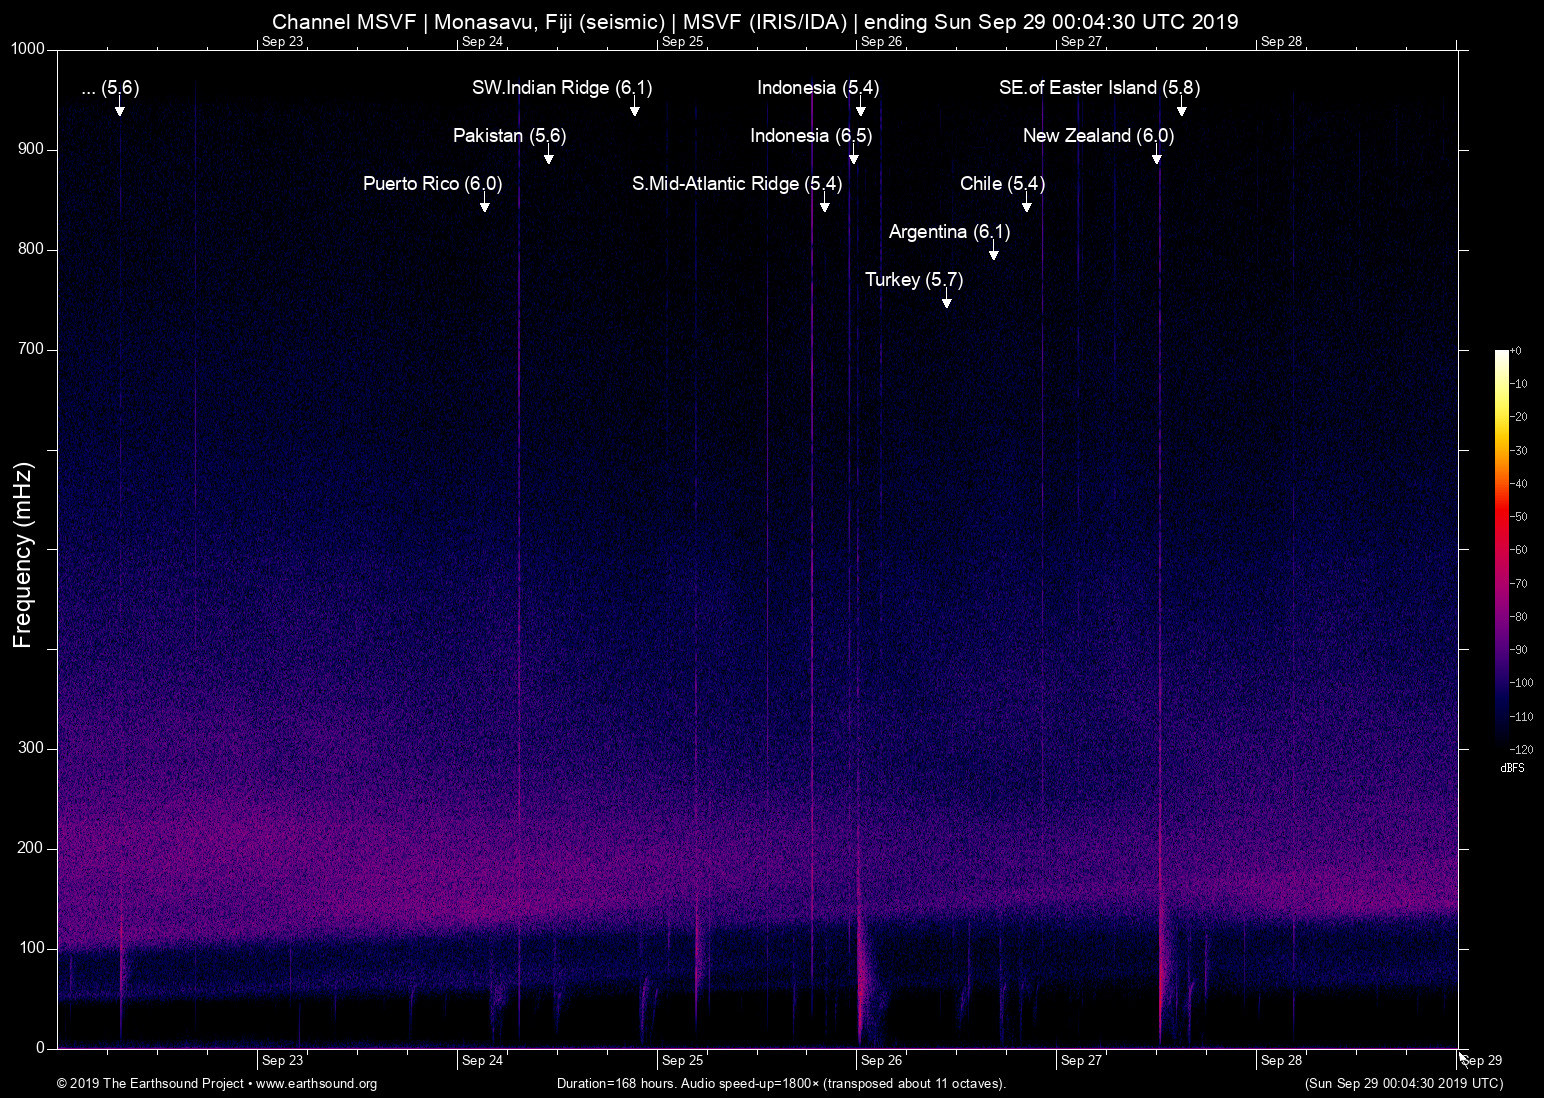The width and height of the screenshot is (1544, 1098).
Task: Click the 200 frequency axis label
Action: coord(32,848)
